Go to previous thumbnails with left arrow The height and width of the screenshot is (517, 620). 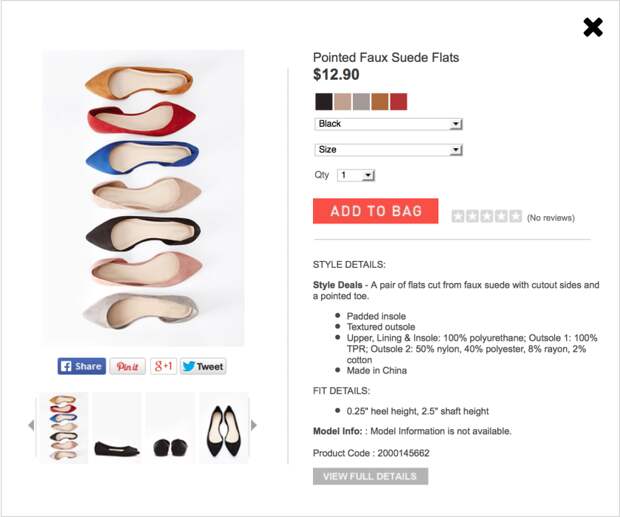click(31, 426)
